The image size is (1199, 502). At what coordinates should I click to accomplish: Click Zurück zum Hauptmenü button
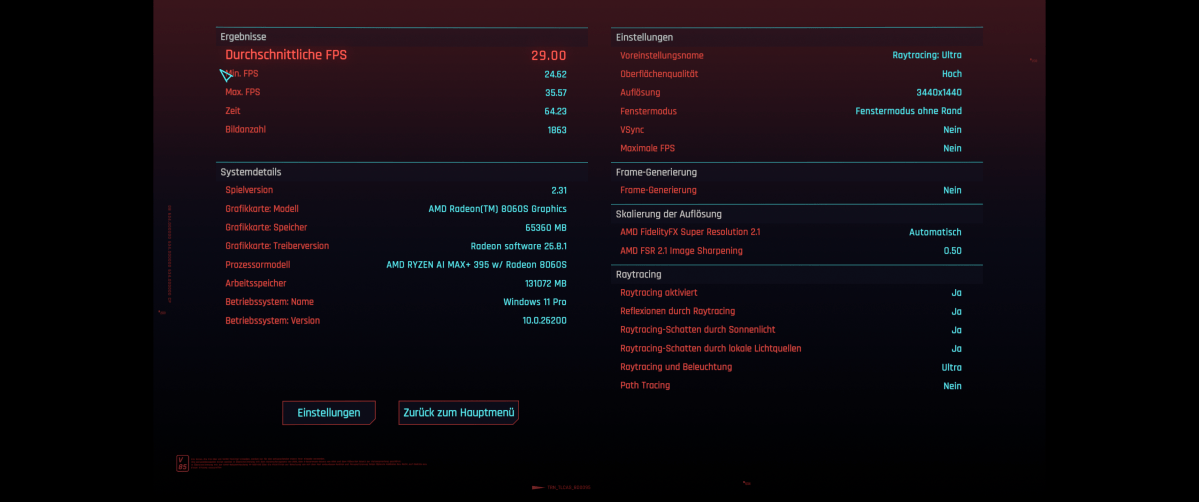[x=459, y=412]
